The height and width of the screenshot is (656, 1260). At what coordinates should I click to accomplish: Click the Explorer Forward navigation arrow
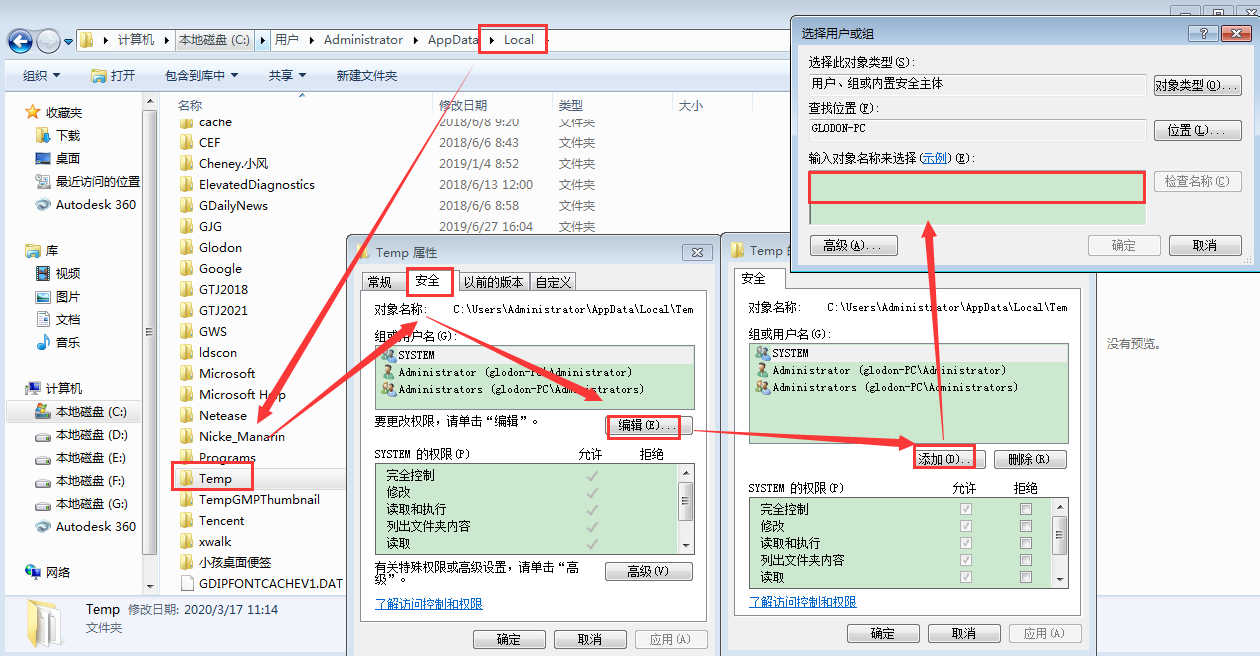coord(48,41)
